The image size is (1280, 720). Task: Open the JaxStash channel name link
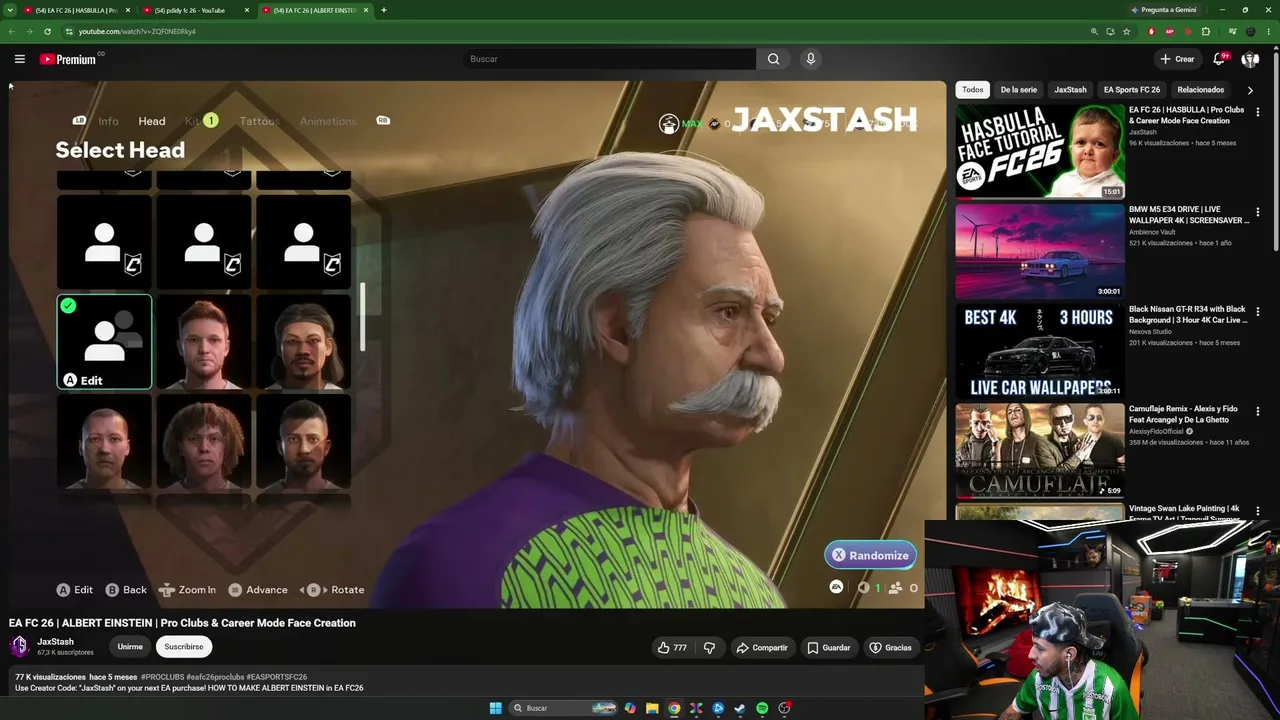(56, 642)
